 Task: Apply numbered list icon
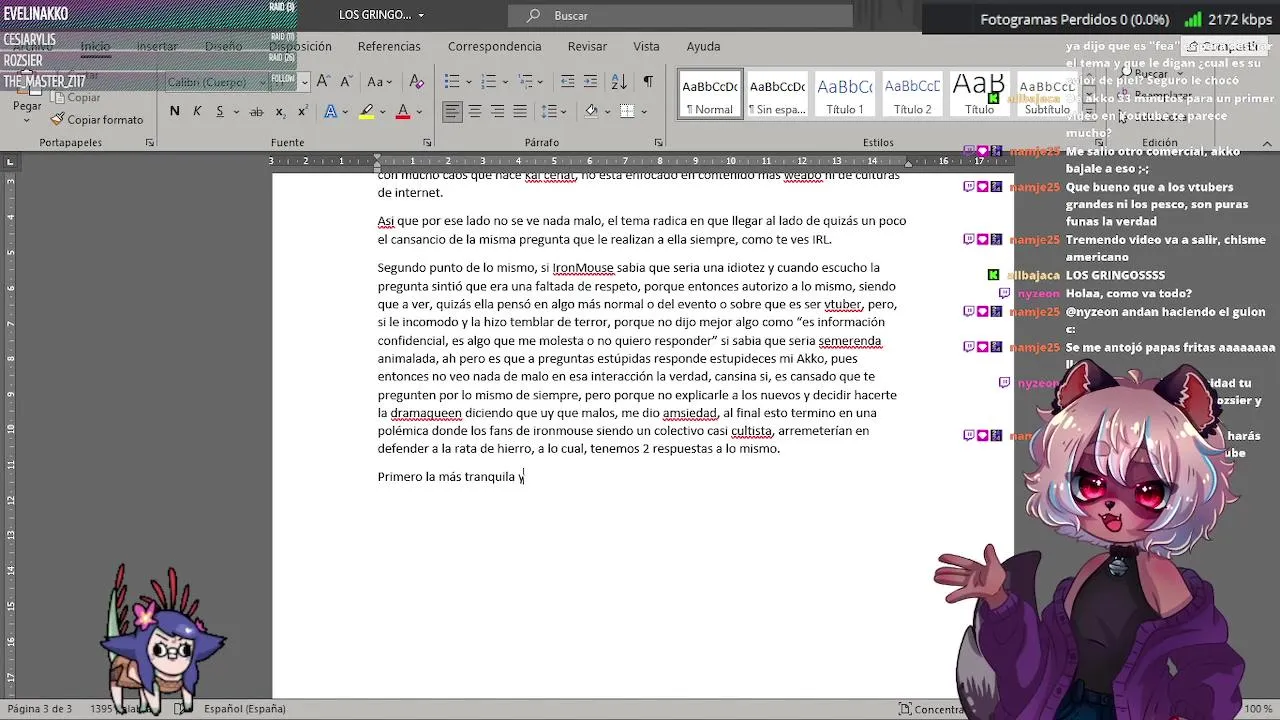pyautogui.click(x=488, y=81)
